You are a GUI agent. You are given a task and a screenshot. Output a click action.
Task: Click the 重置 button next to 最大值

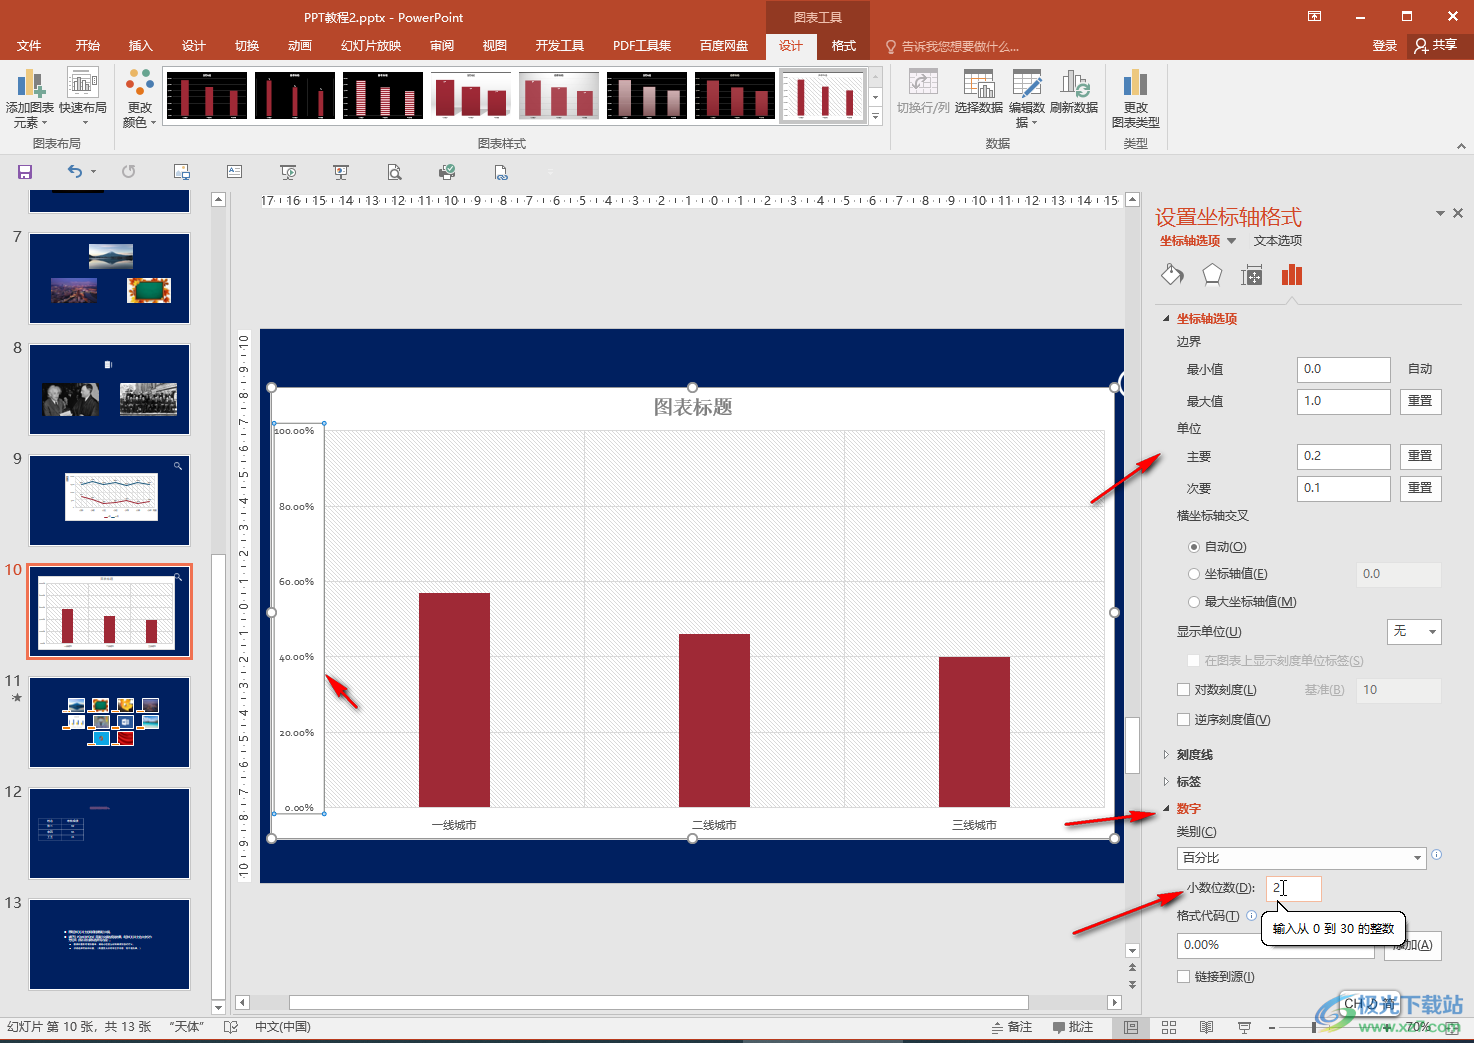[x=1420, y=401]
